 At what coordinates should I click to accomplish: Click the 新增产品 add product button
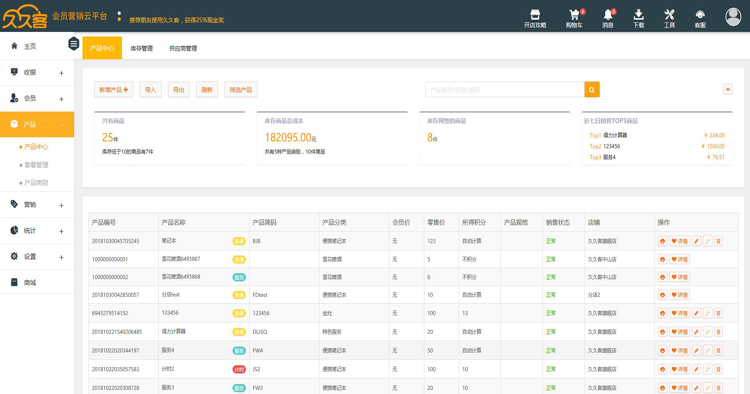coord(113,89)
